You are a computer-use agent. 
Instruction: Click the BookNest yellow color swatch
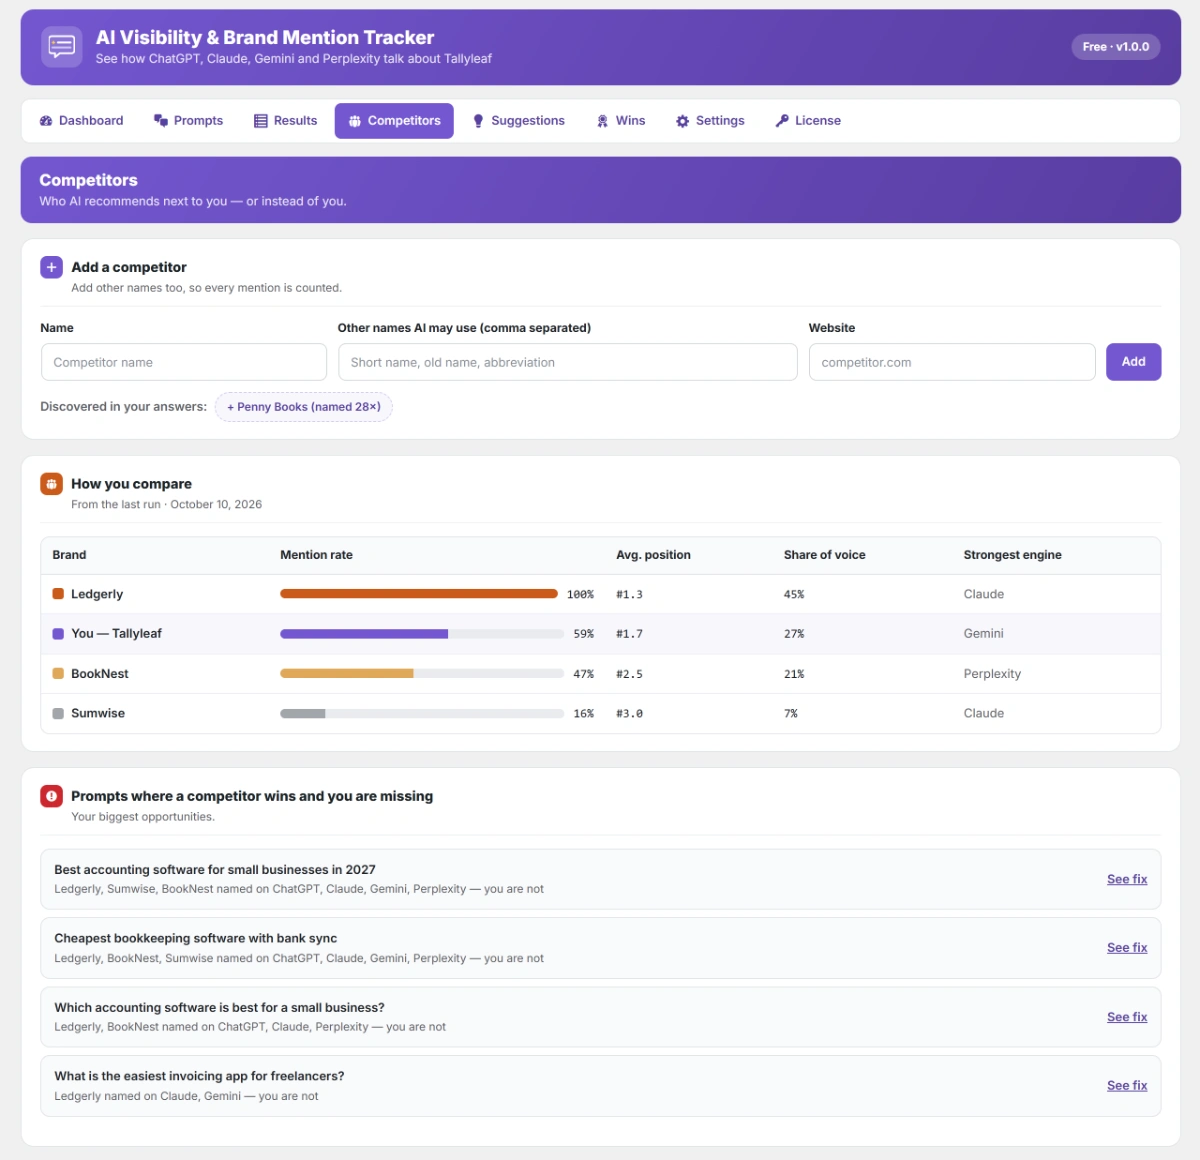tap(58, 674)
